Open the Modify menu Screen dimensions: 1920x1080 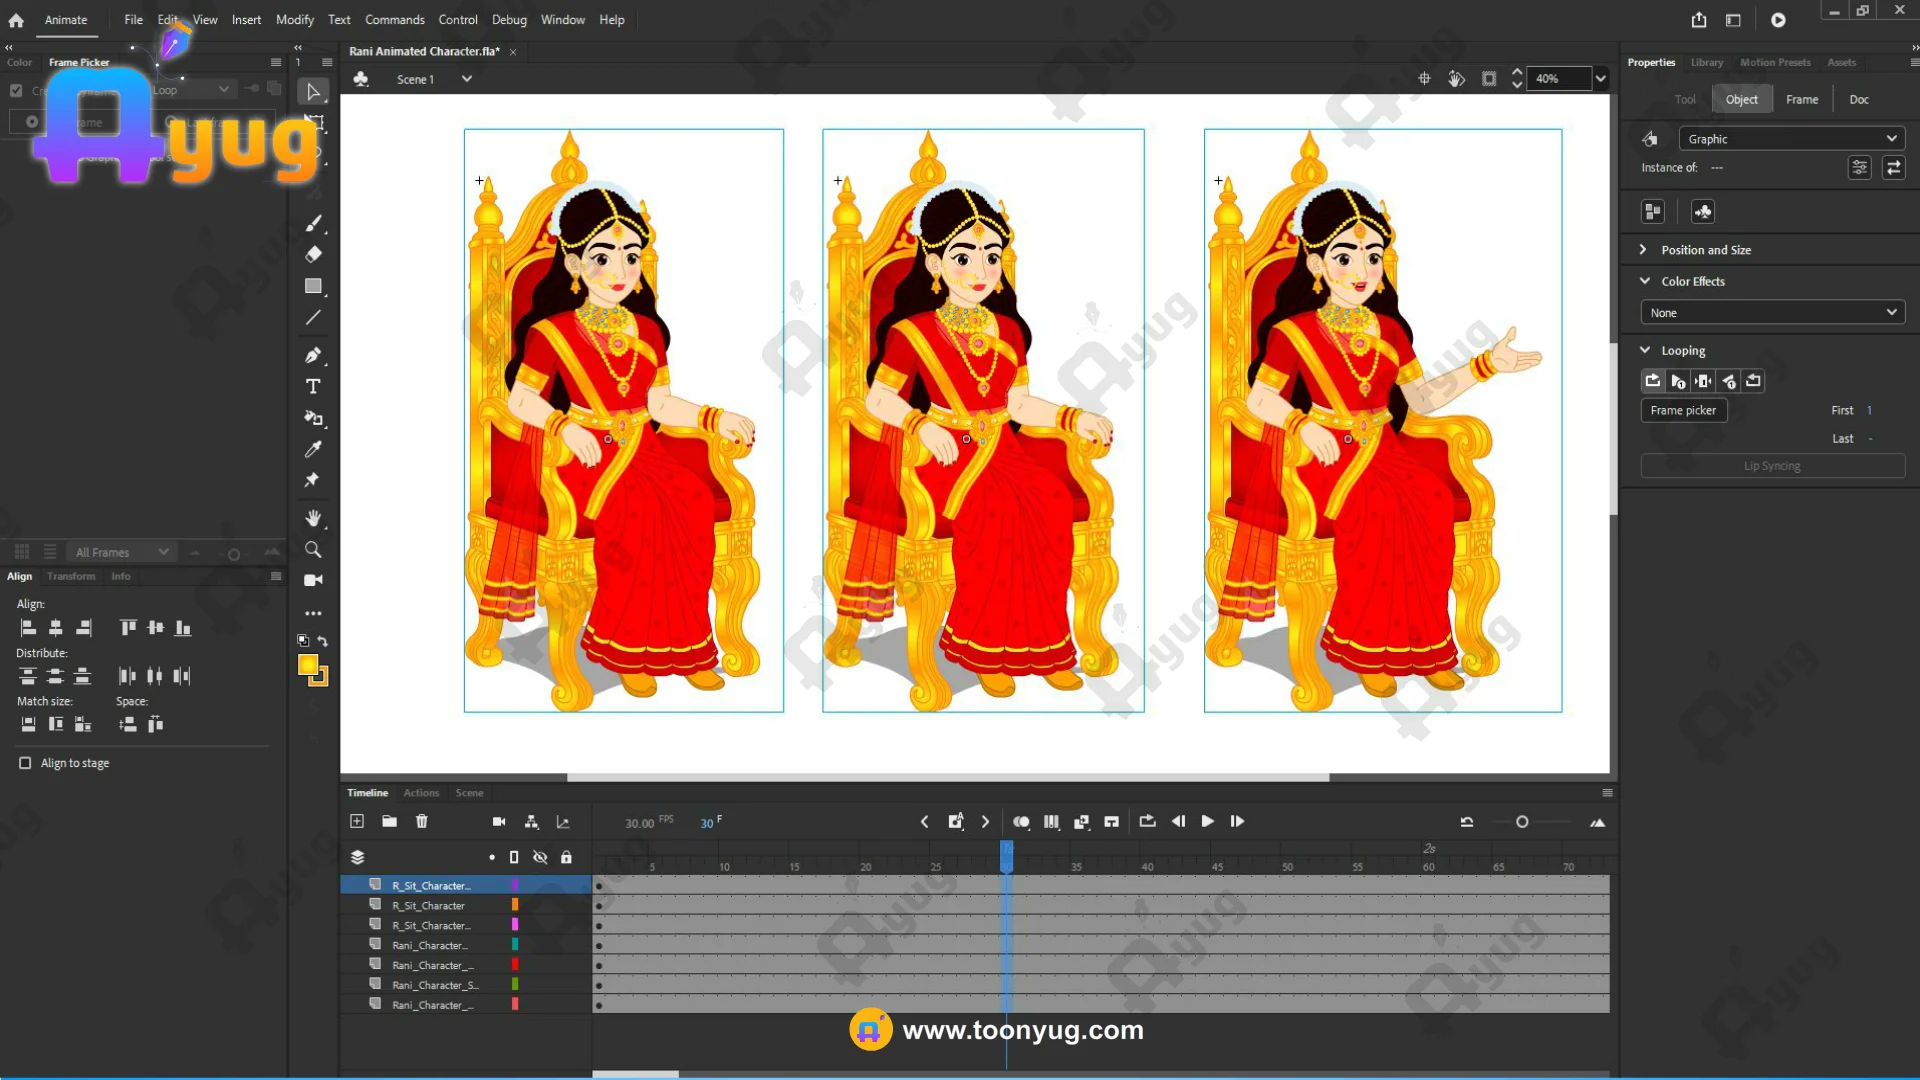point(294,20)
